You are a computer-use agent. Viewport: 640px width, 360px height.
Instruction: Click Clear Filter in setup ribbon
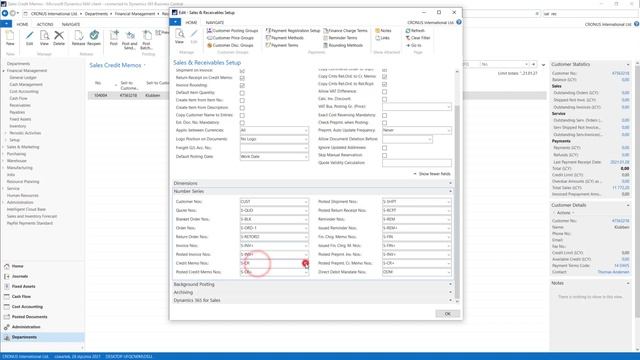tap(418, 38)
